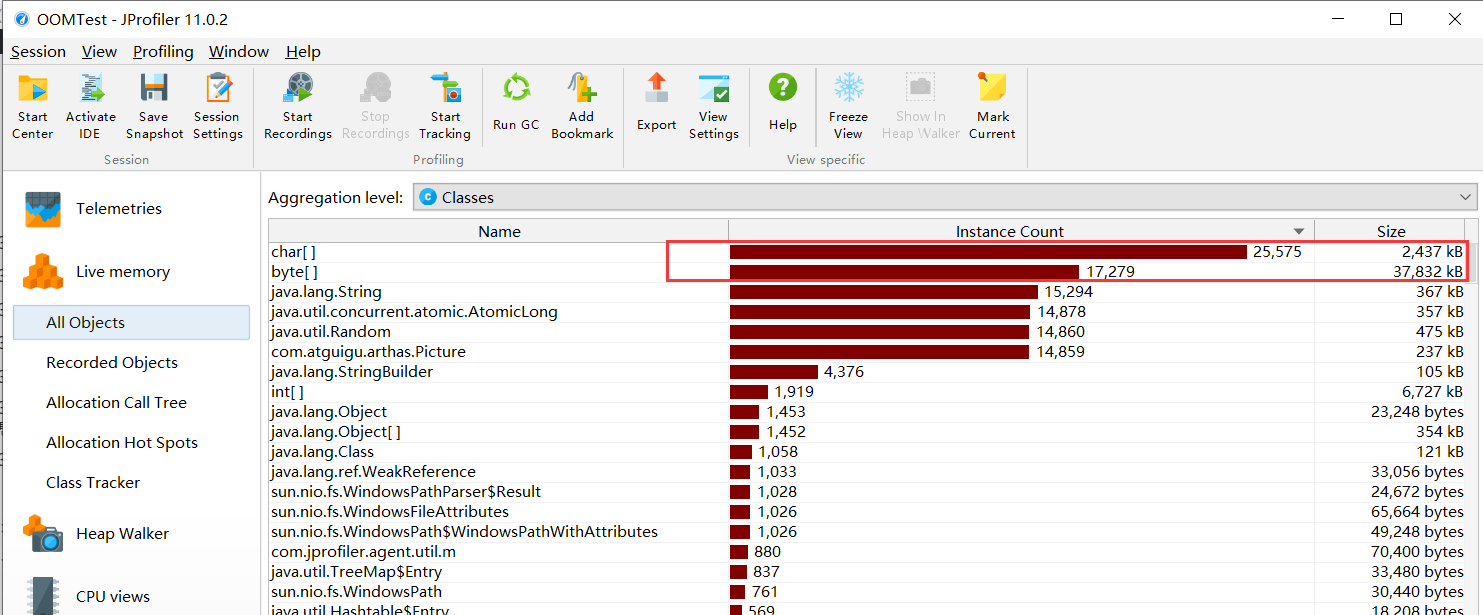Select the byte[ ] row
This screenshot has width=1483, height=615.
867,272
